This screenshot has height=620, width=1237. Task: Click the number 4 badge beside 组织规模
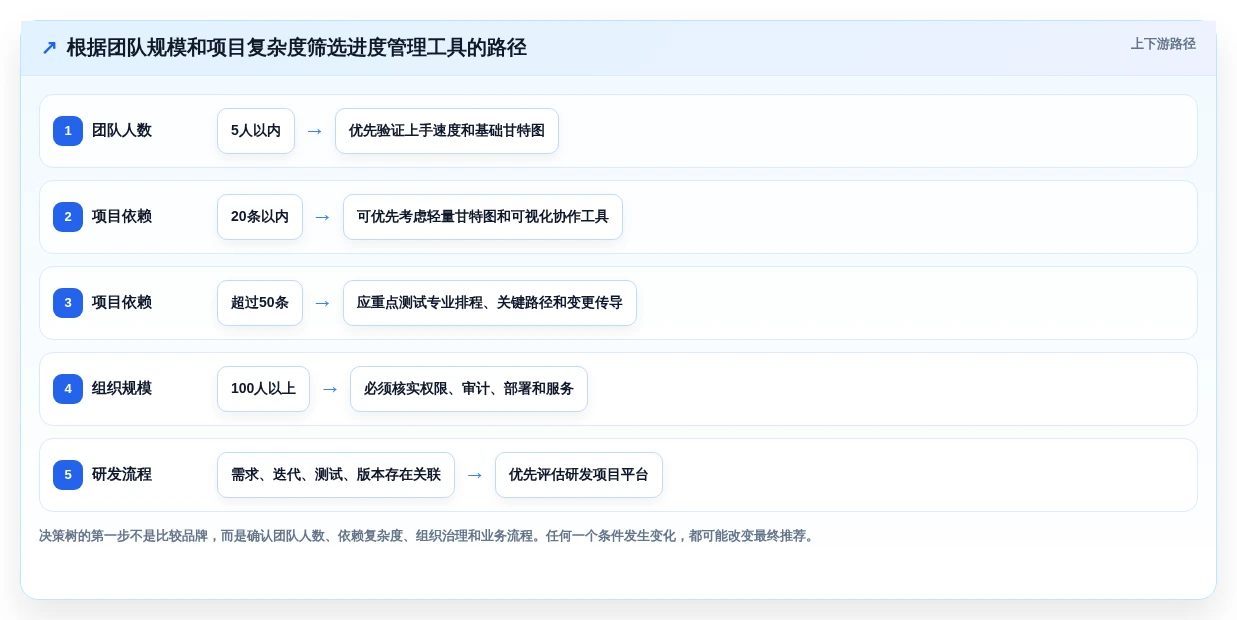[68, 389]
